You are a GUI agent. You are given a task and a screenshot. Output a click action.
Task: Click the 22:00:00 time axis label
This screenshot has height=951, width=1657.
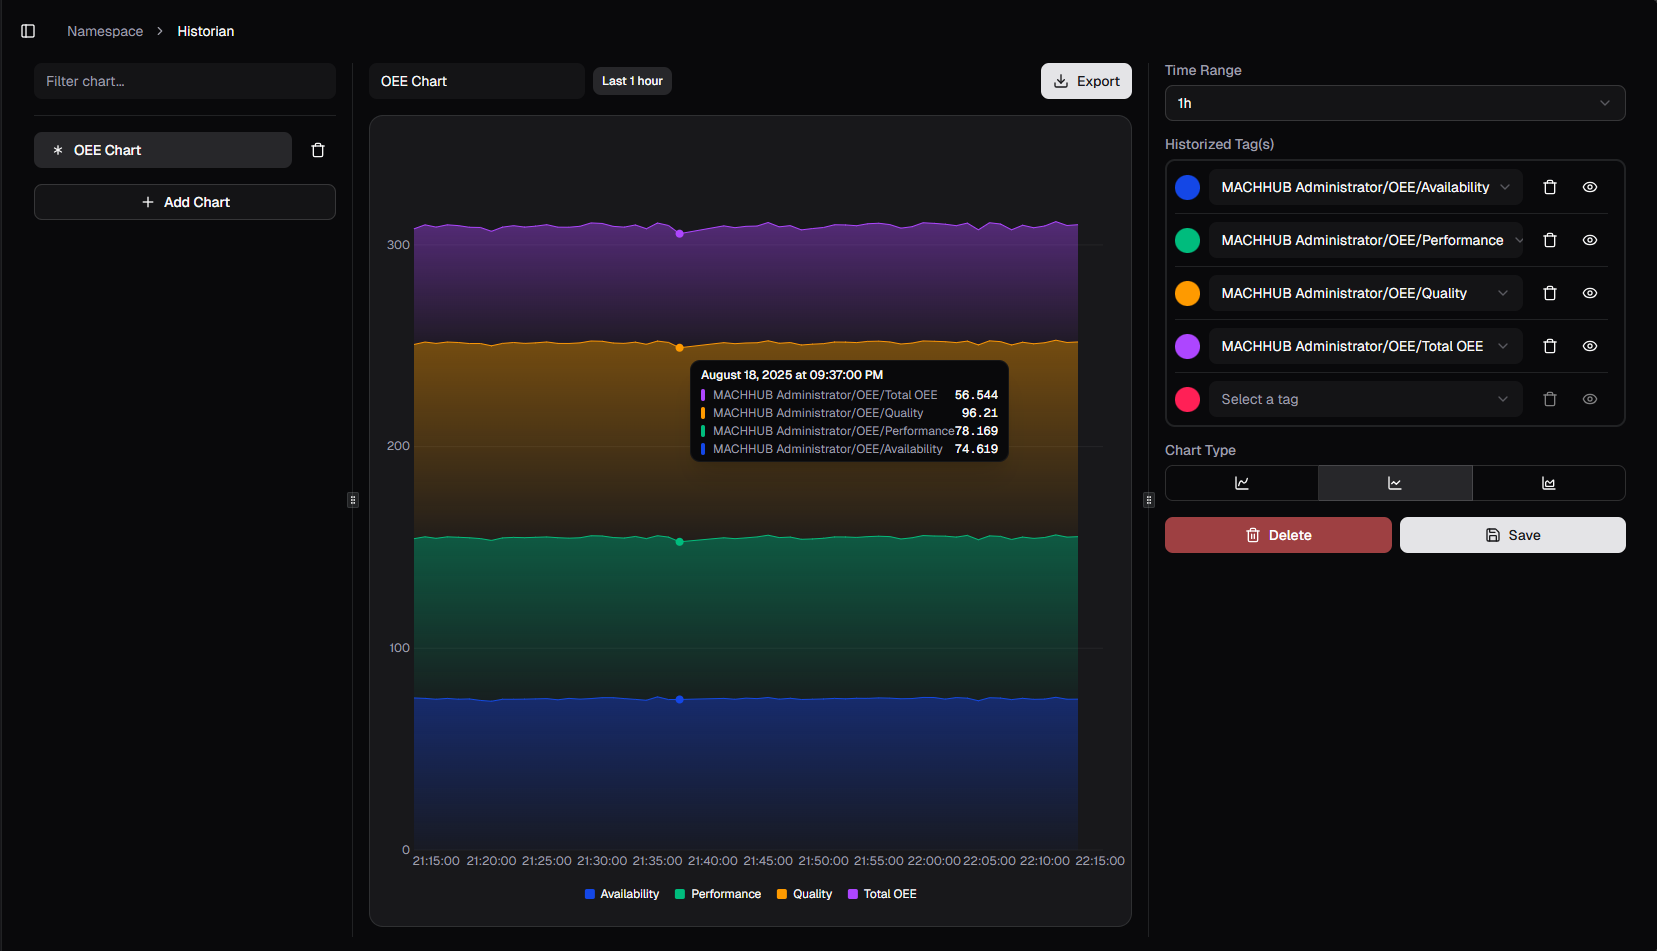tap(934, 861)
